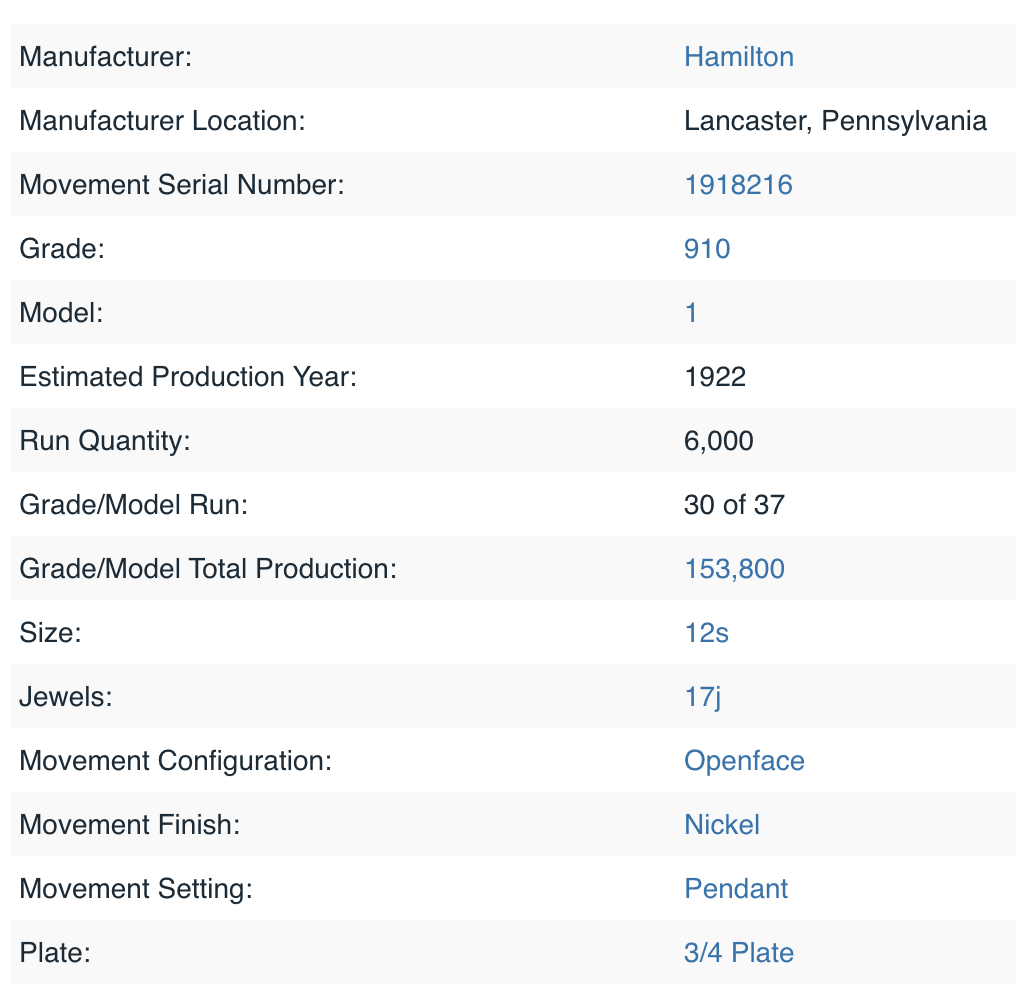
Task: Select the Openface configuration link
Action: [x=744, y=761]
